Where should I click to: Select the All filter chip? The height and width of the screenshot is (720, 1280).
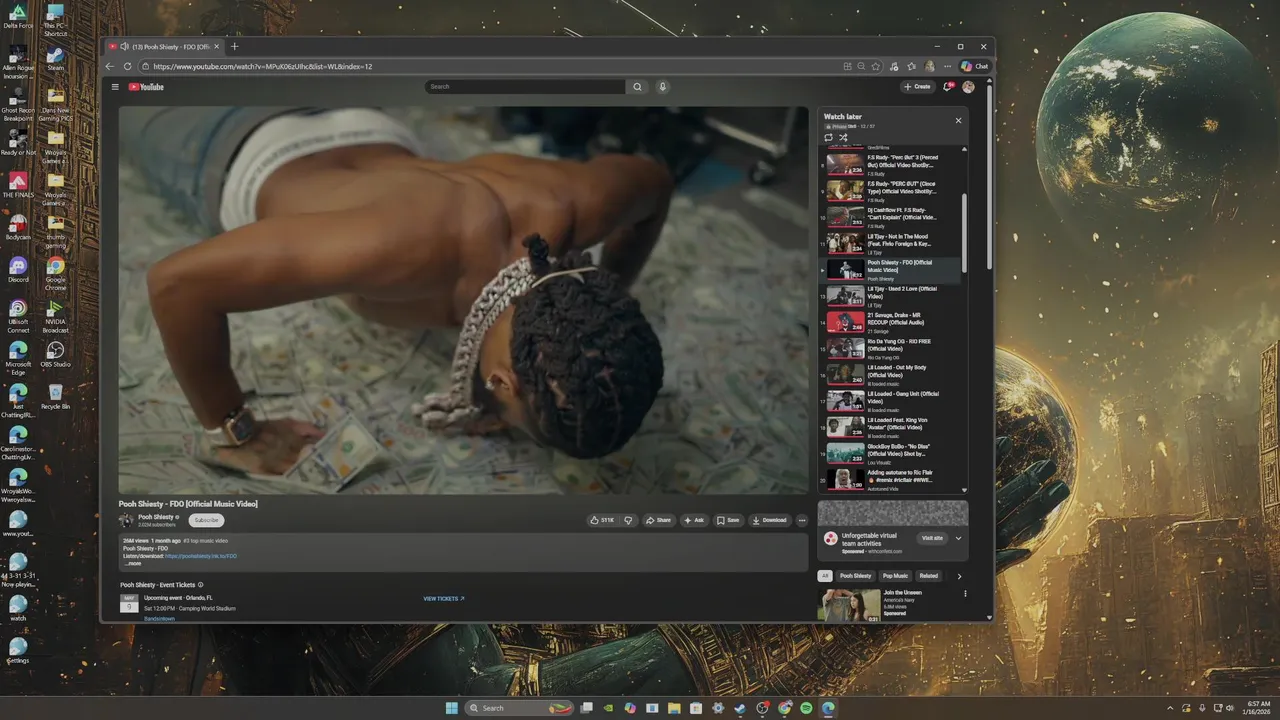pos(825,576)
